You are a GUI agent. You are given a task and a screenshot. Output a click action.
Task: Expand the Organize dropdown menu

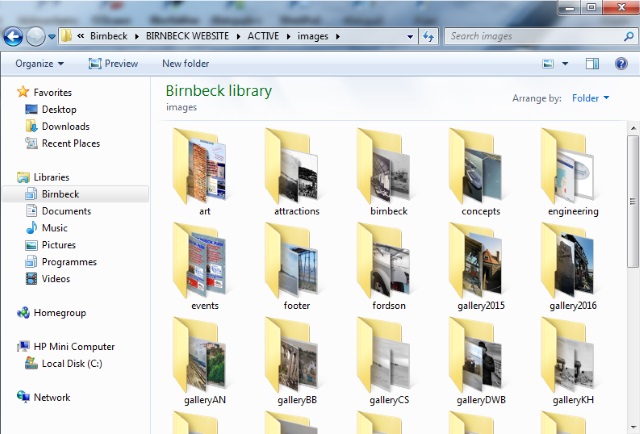pos(40,63)
